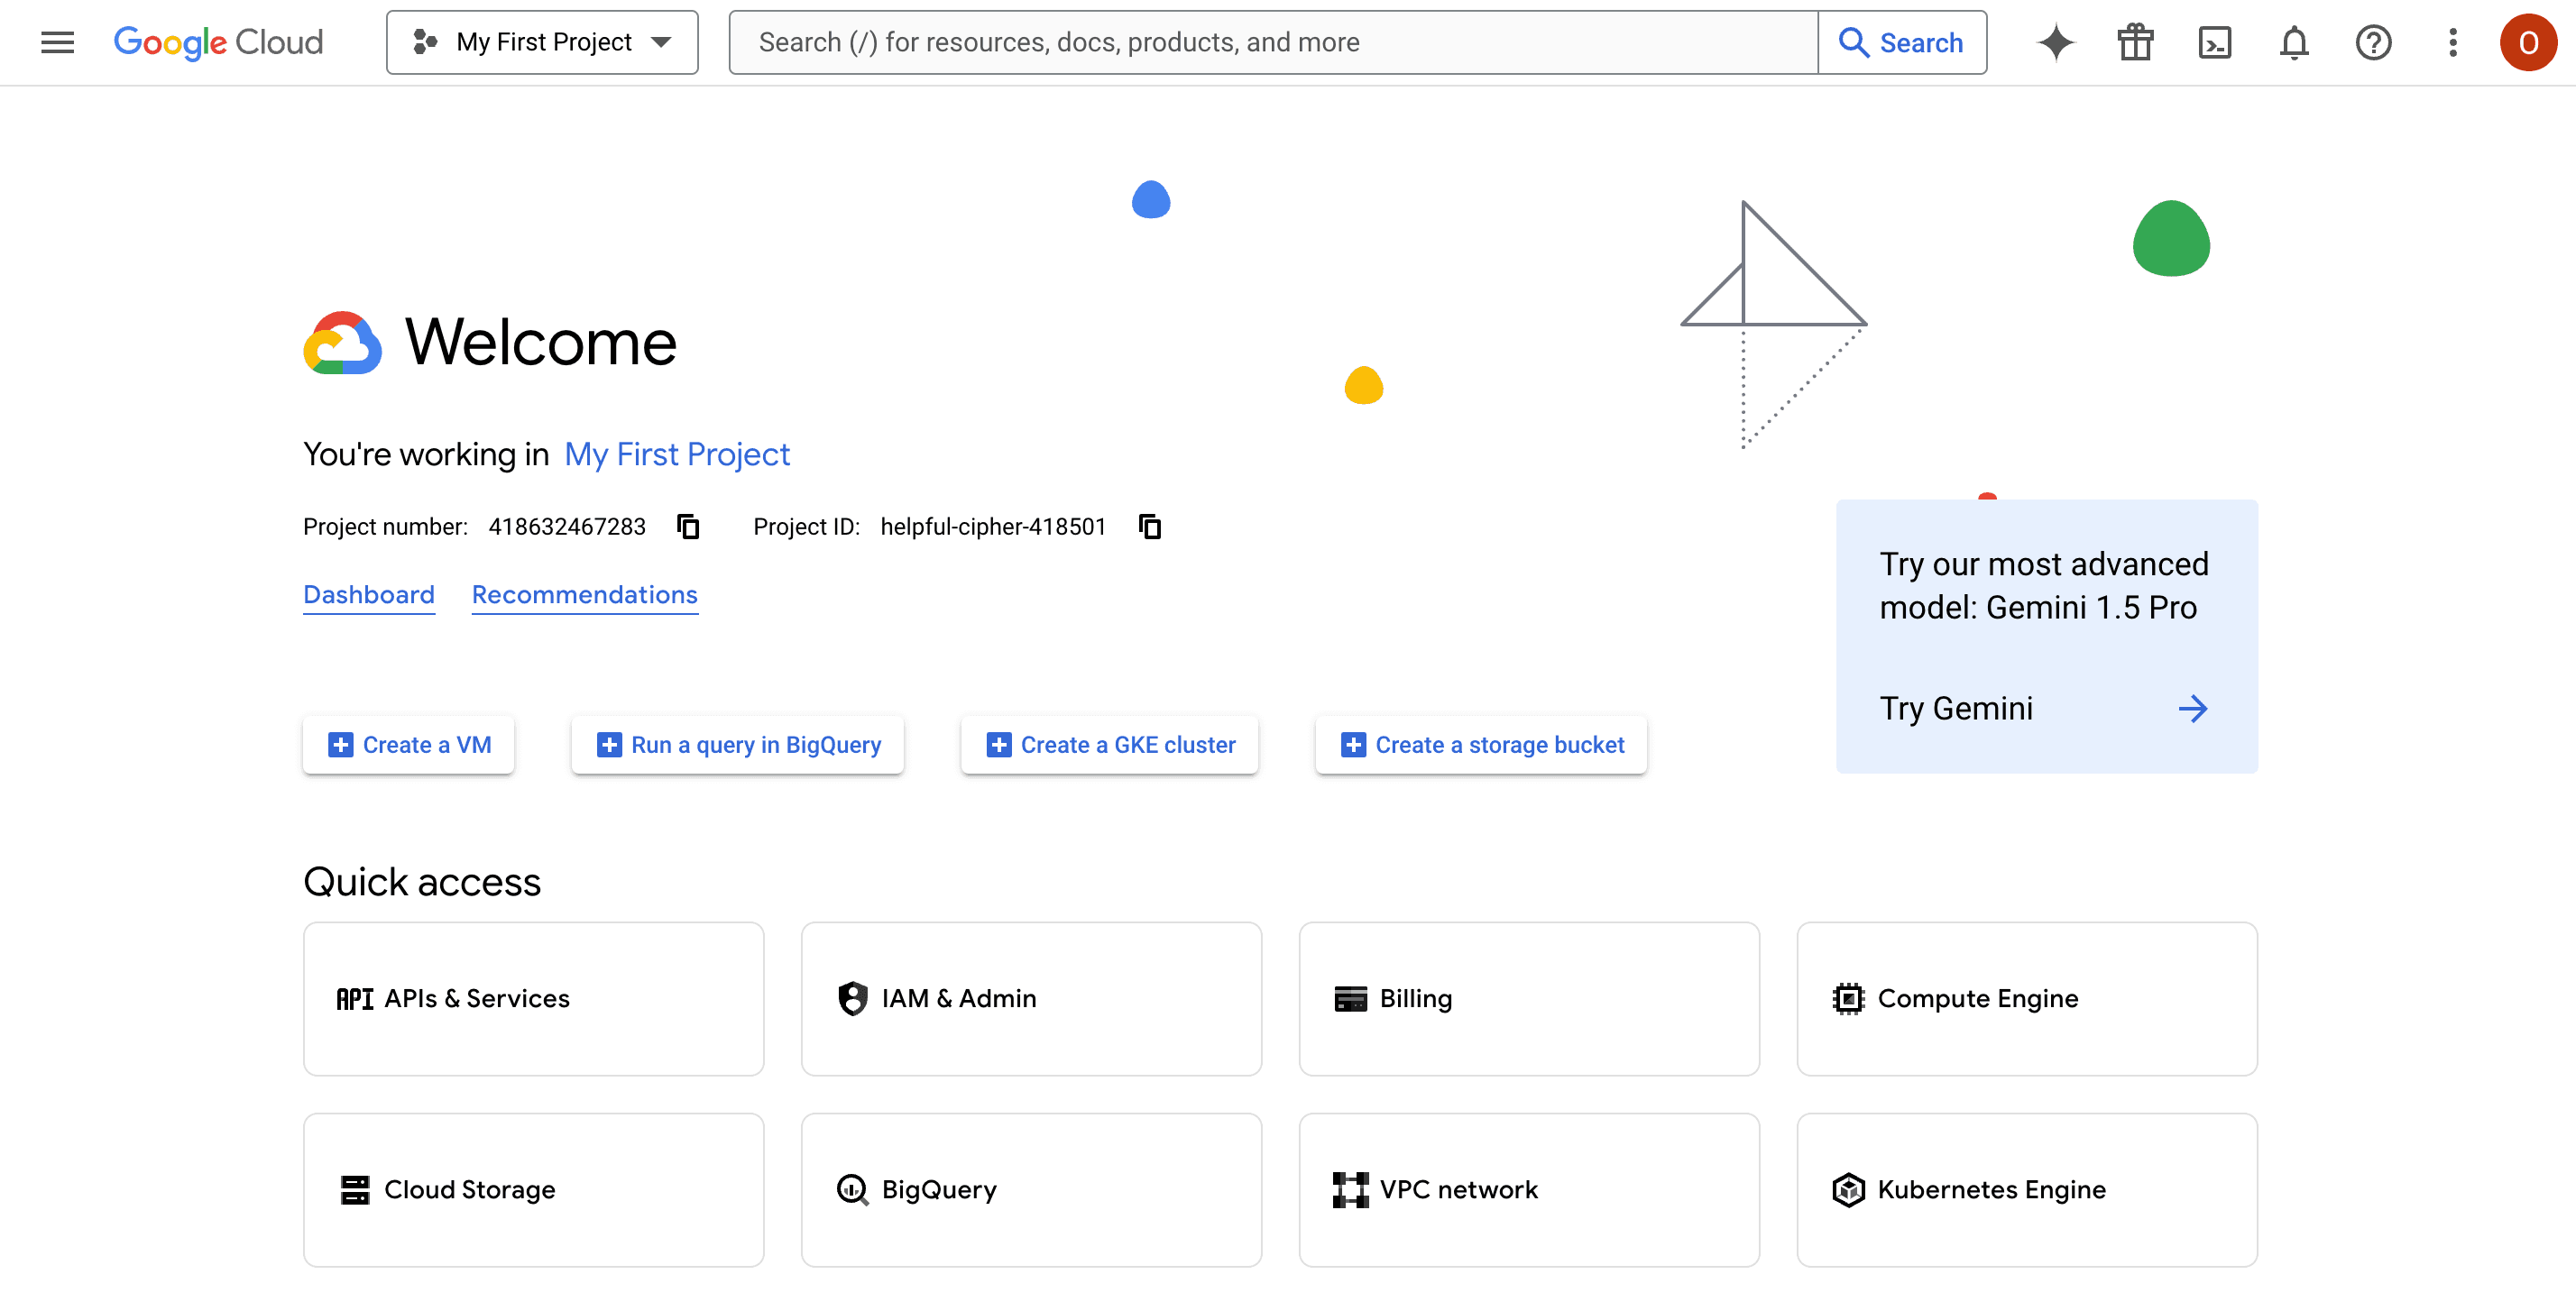This screenshot has height=1311, width=2576.
Task: Open the account avatar 'O'
Action: [2528, 42]
